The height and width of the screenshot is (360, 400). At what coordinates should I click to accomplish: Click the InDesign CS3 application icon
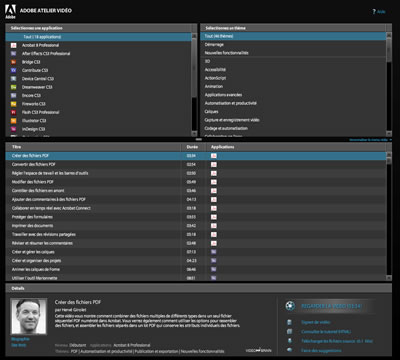point(14,129)
